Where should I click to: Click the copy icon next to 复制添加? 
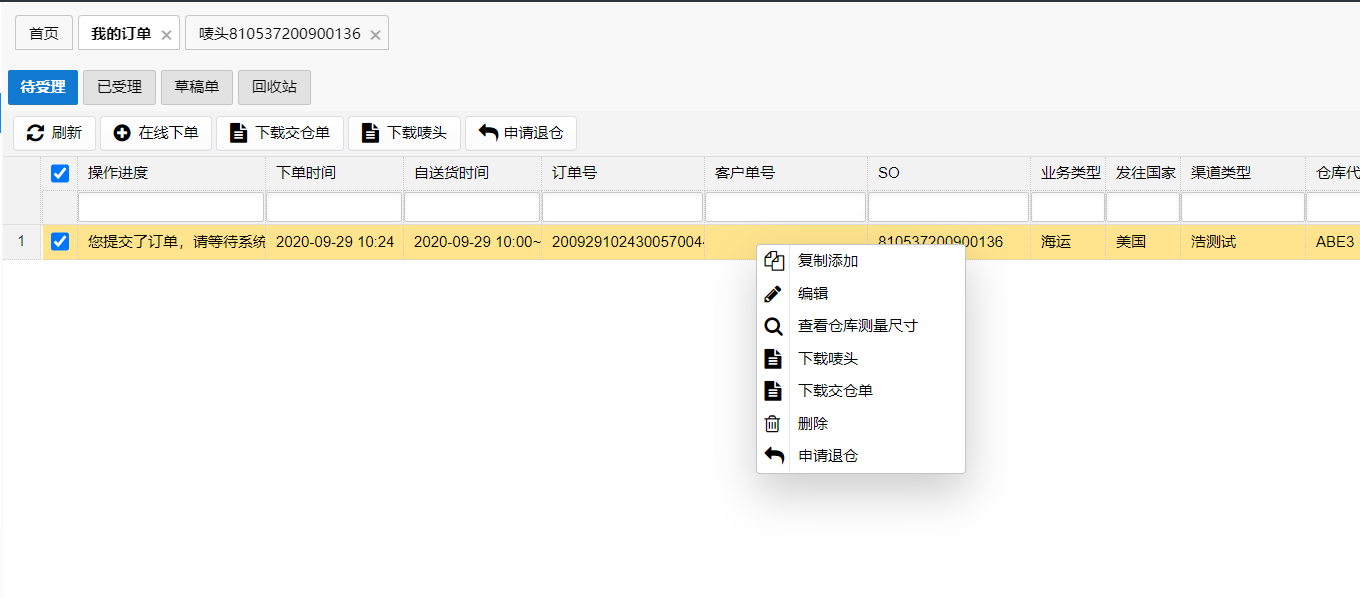773,261
